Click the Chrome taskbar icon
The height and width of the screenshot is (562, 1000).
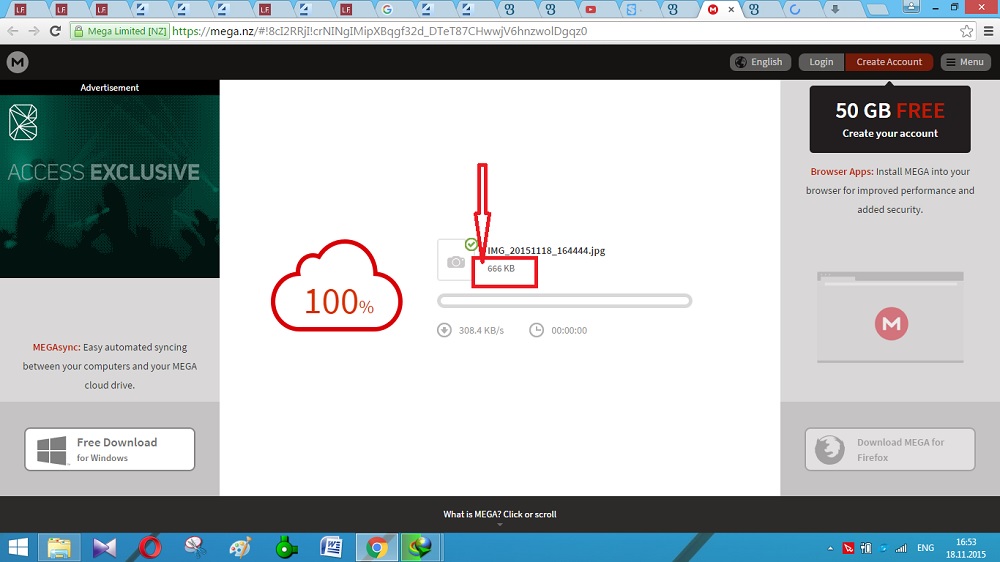(376, 547)
